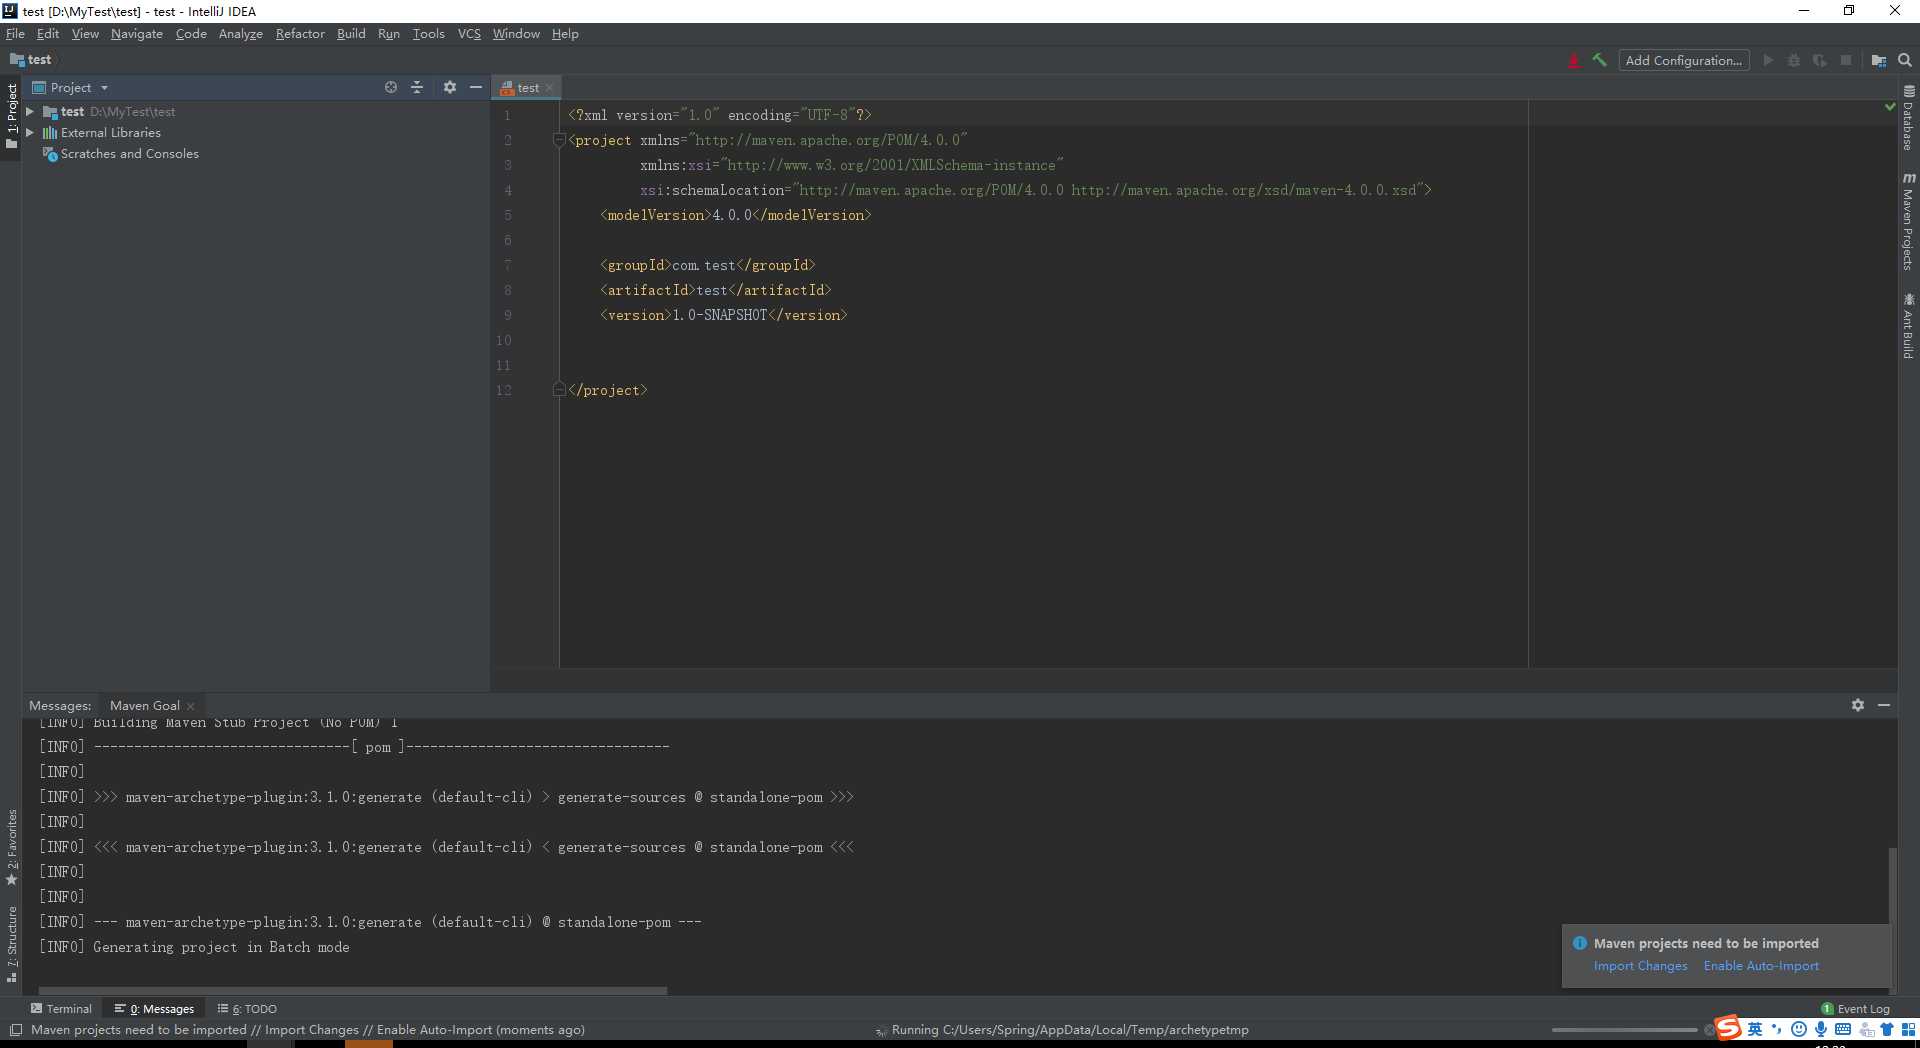Toggle the 1: Project side tab
1920x1048 pixels.
tap(11, 116)
